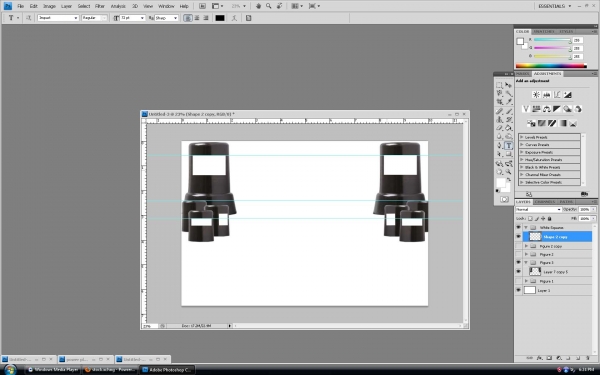Open the layer blend mode dropdown

[538, 209]
